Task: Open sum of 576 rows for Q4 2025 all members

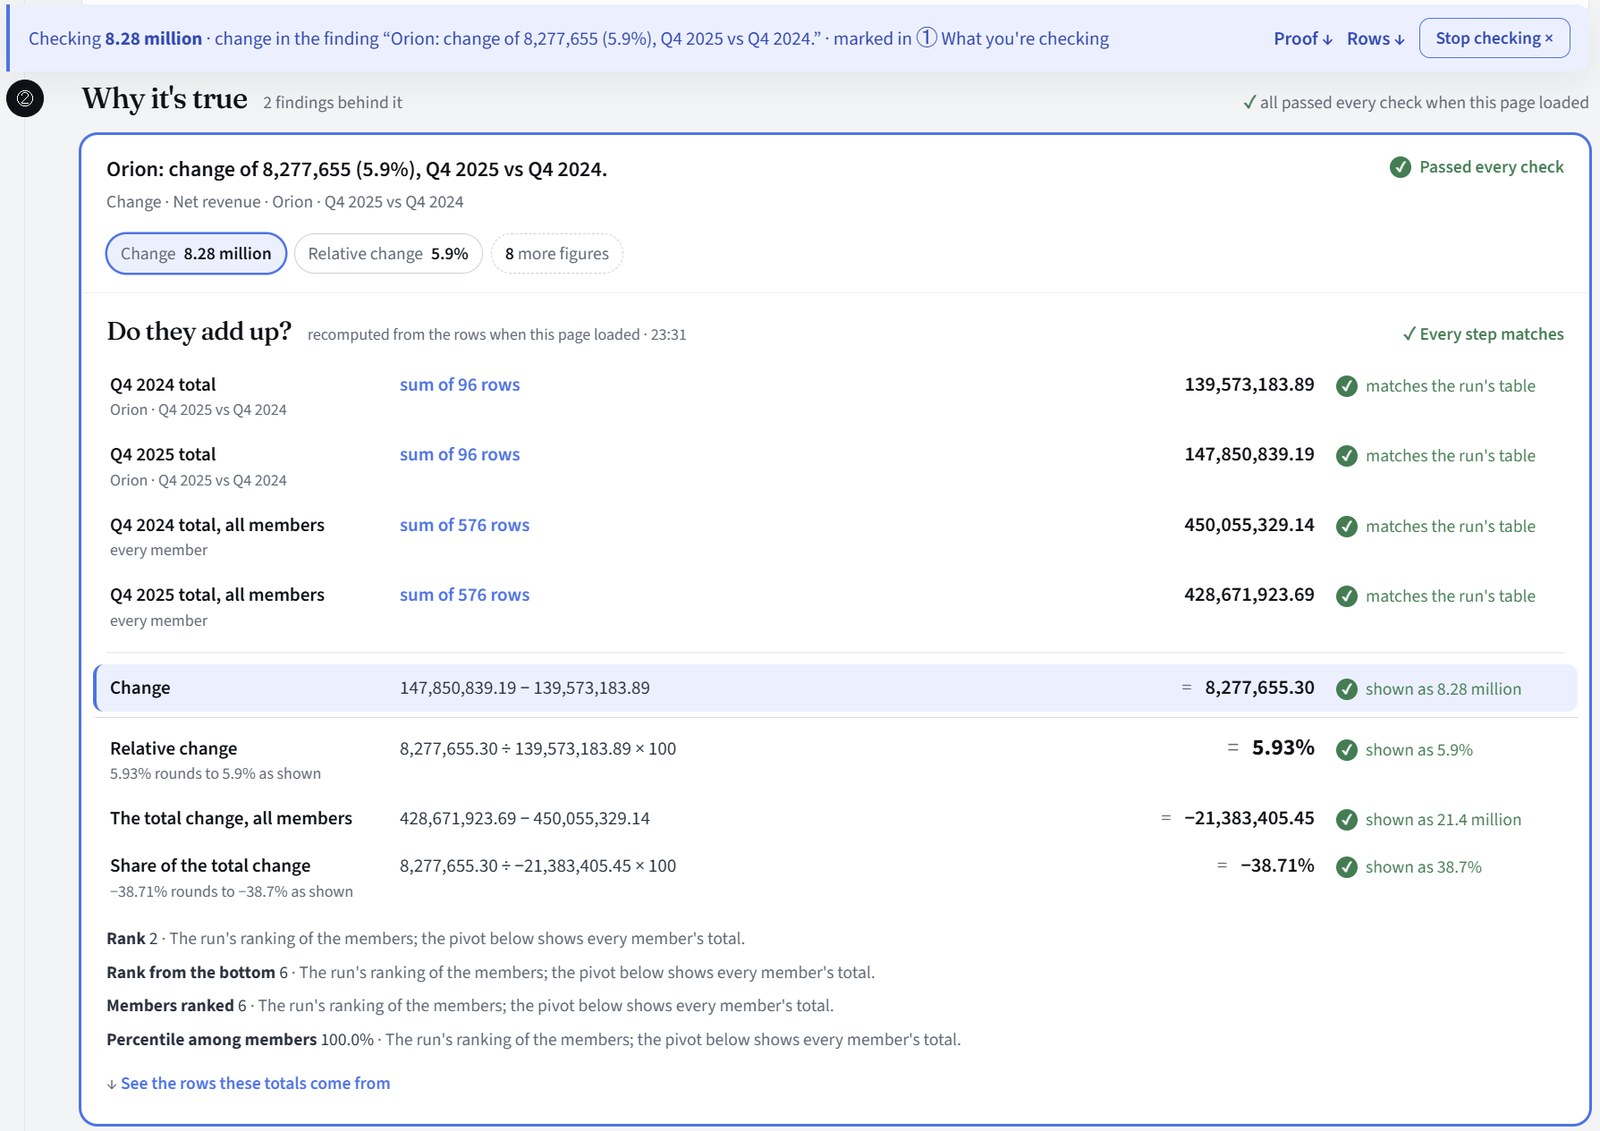Action: 465,595
